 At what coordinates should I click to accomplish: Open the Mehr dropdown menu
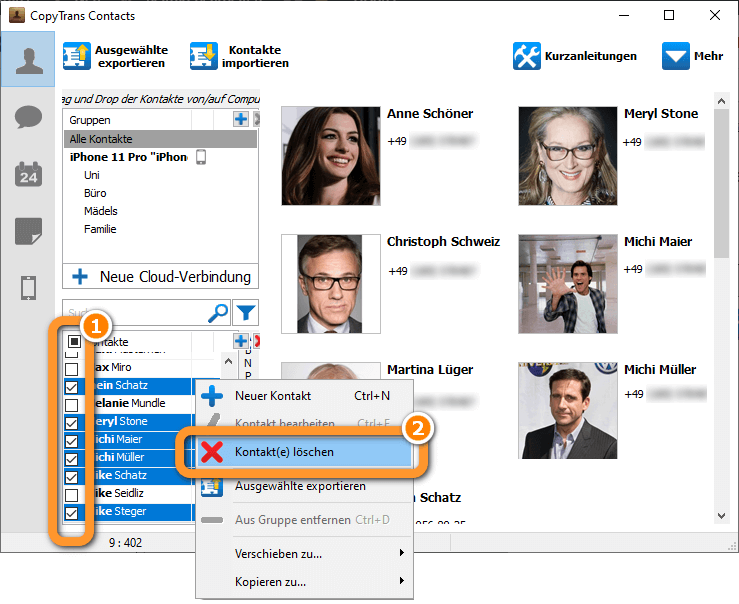pyautogui.click(x=692, y=56)
